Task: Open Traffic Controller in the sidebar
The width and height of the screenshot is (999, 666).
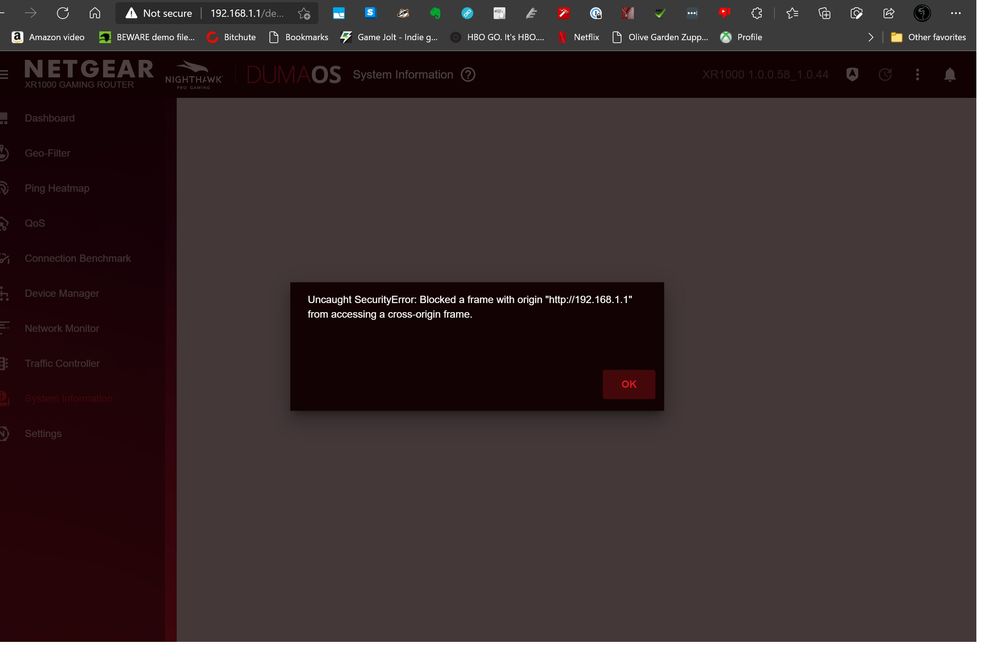Action: point(62,363)
